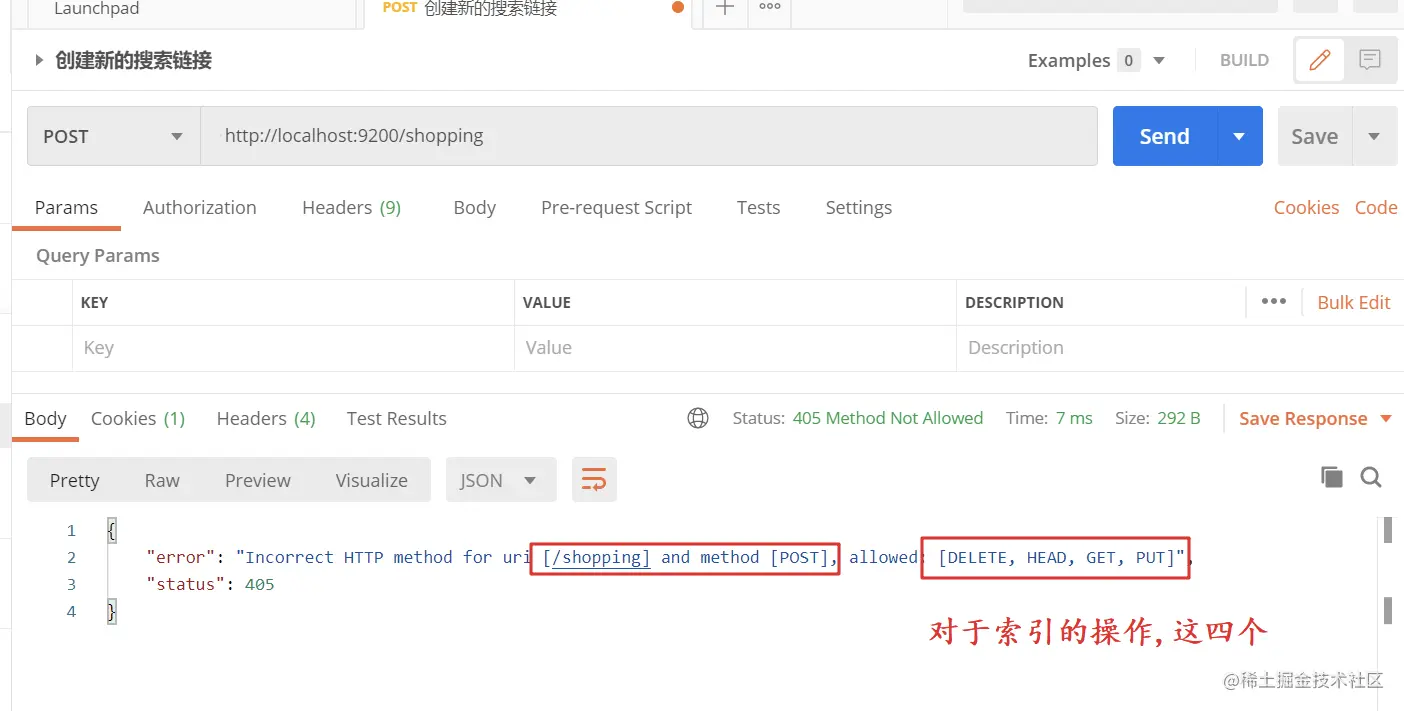This screenshot has width=1404, height=711.
Task: Click the Query Params heading
Action: pos(98,255)
